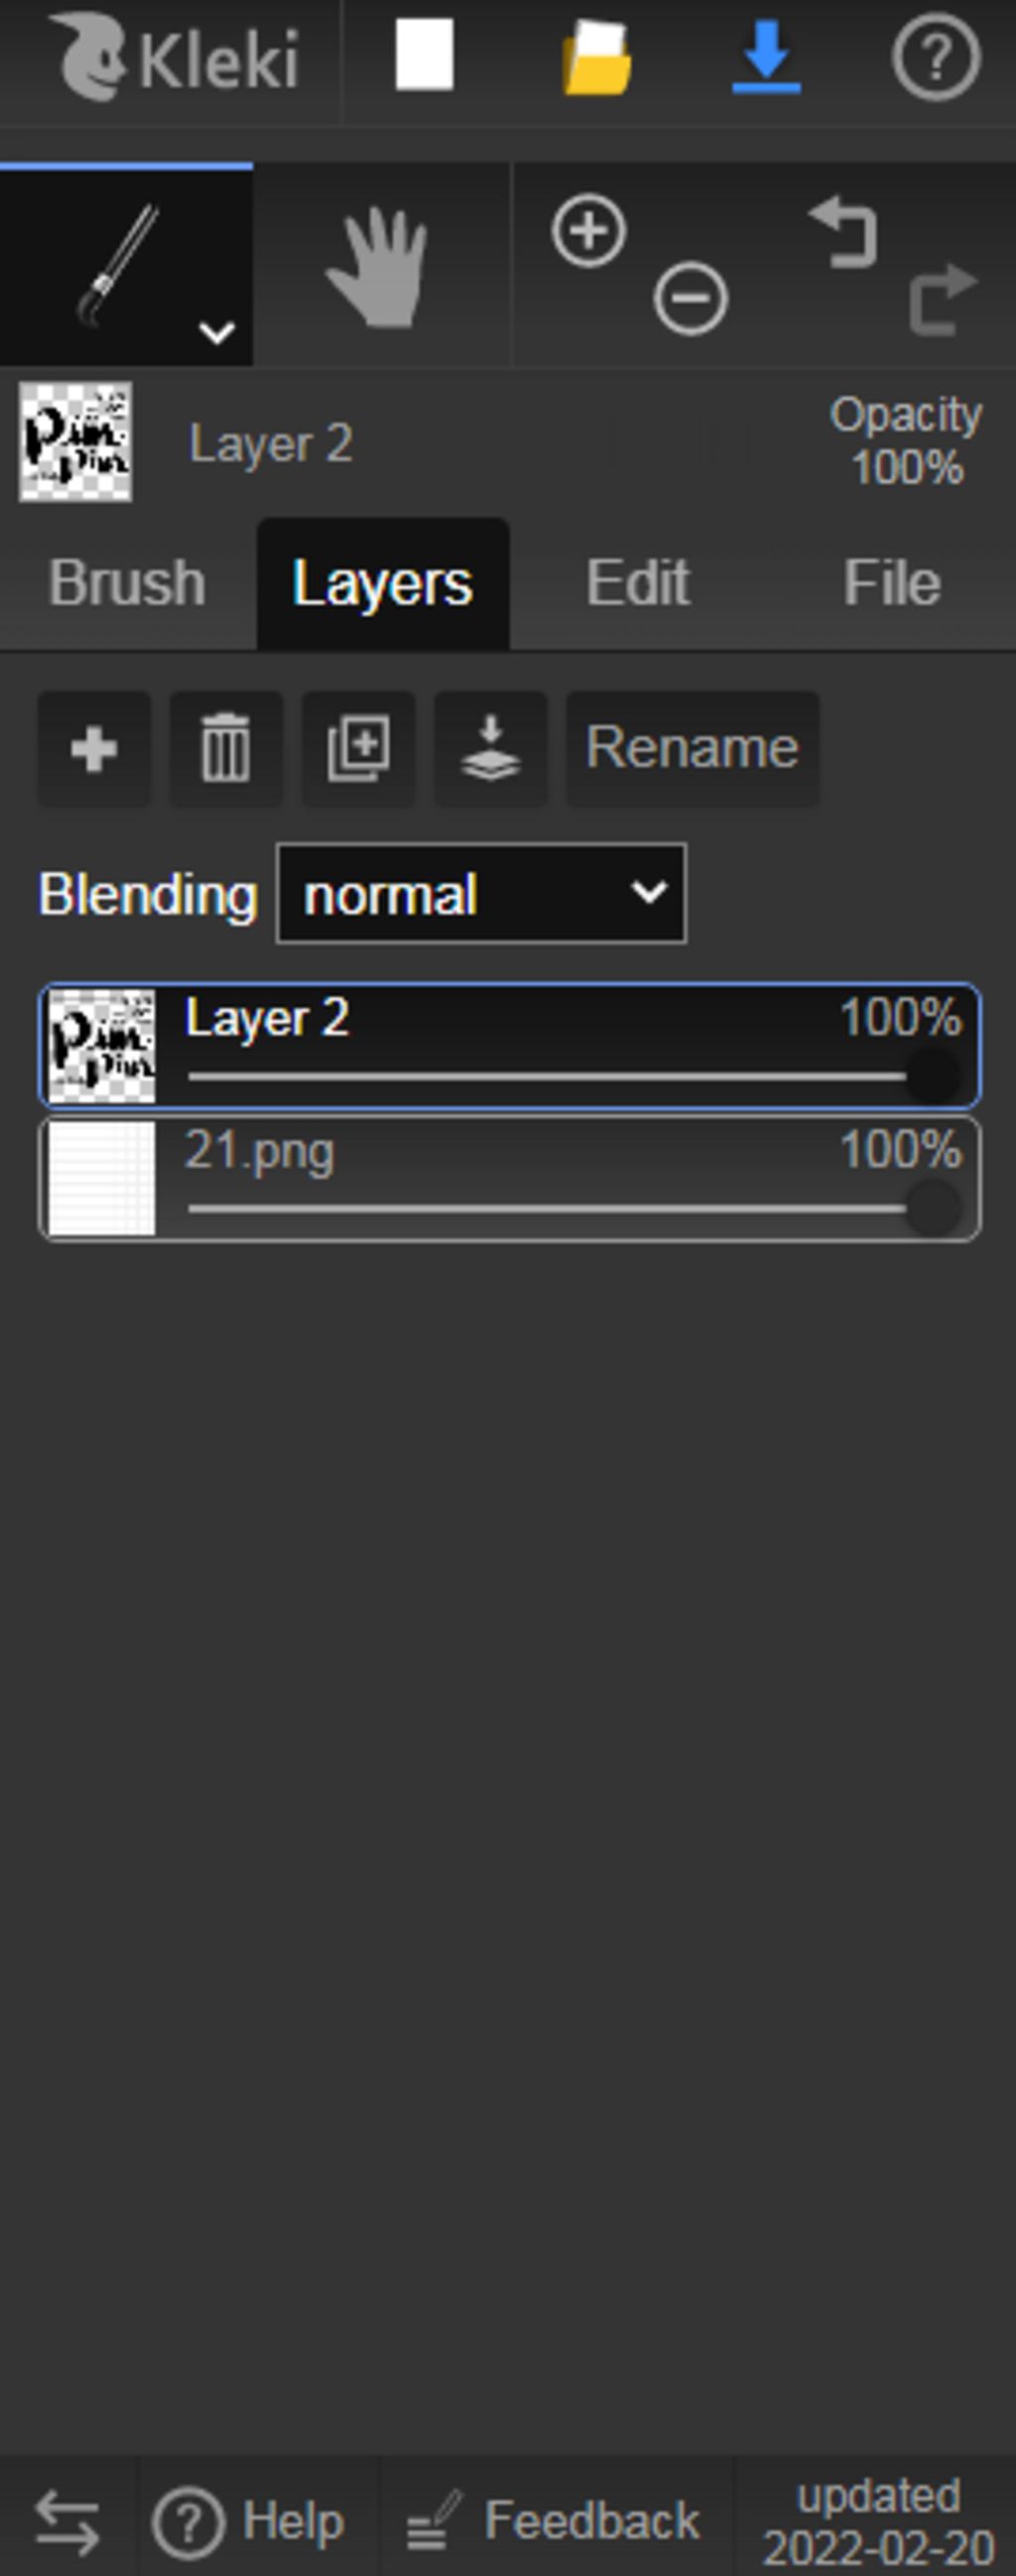
Task: Add a new layer
Action: click(x=94, y=748)
